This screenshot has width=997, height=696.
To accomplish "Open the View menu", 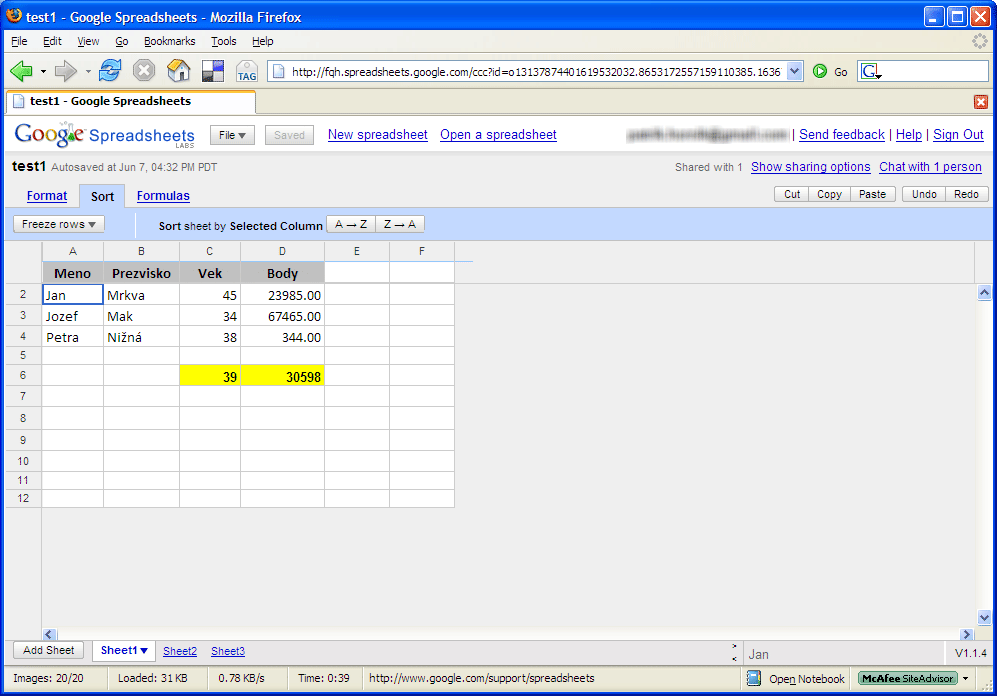I will point(88,41).
